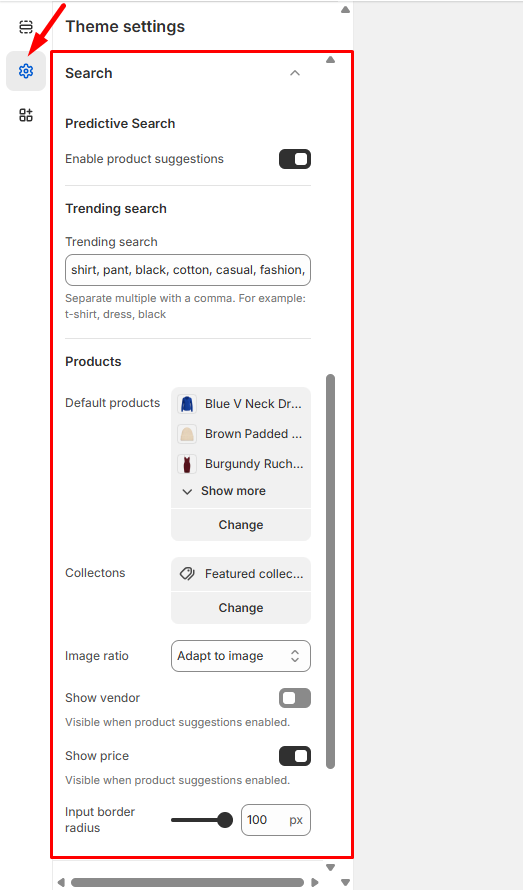Click the Input border radius slider handle
Viewport: 523px width, 890px height.
click(x=225, y=820)
